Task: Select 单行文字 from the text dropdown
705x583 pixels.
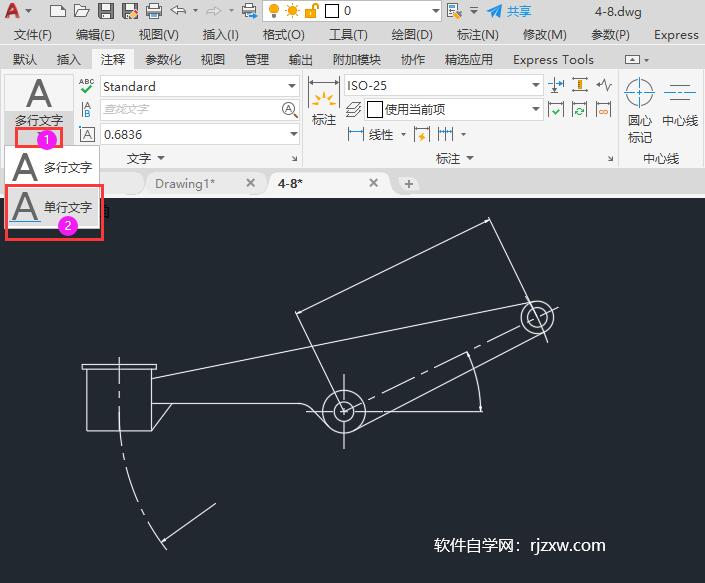Action: pyautogui.click(x=52, y=207)
